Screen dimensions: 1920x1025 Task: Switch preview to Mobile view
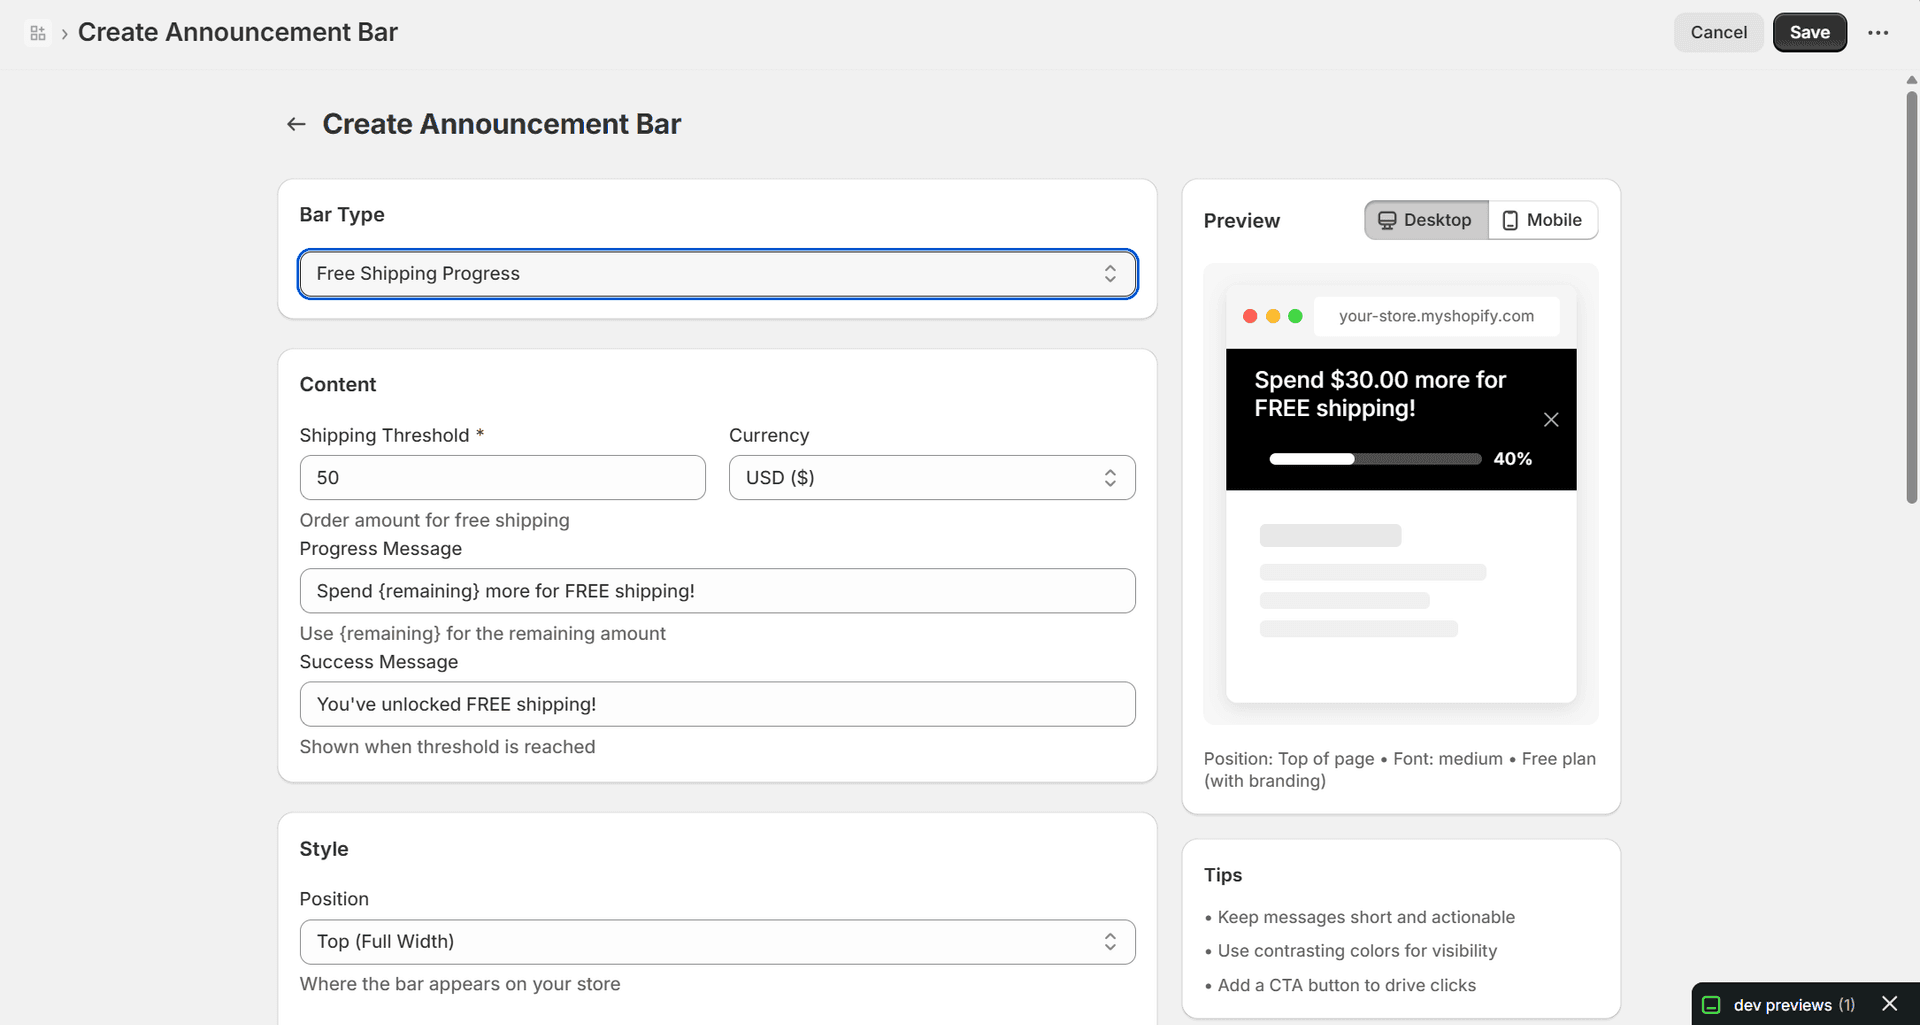(x=1543, y=219)
